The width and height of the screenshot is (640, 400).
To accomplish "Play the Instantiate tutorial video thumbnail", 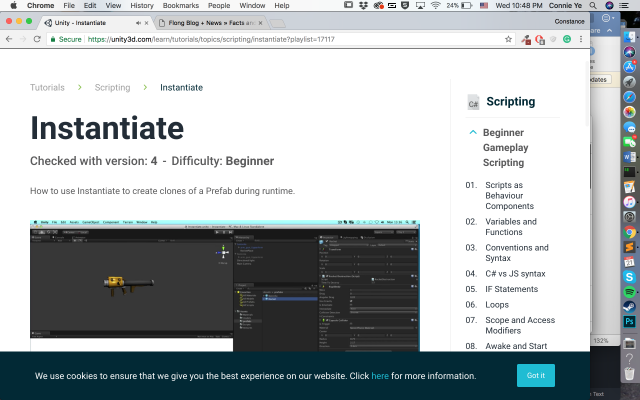I will tap(225, 286).
